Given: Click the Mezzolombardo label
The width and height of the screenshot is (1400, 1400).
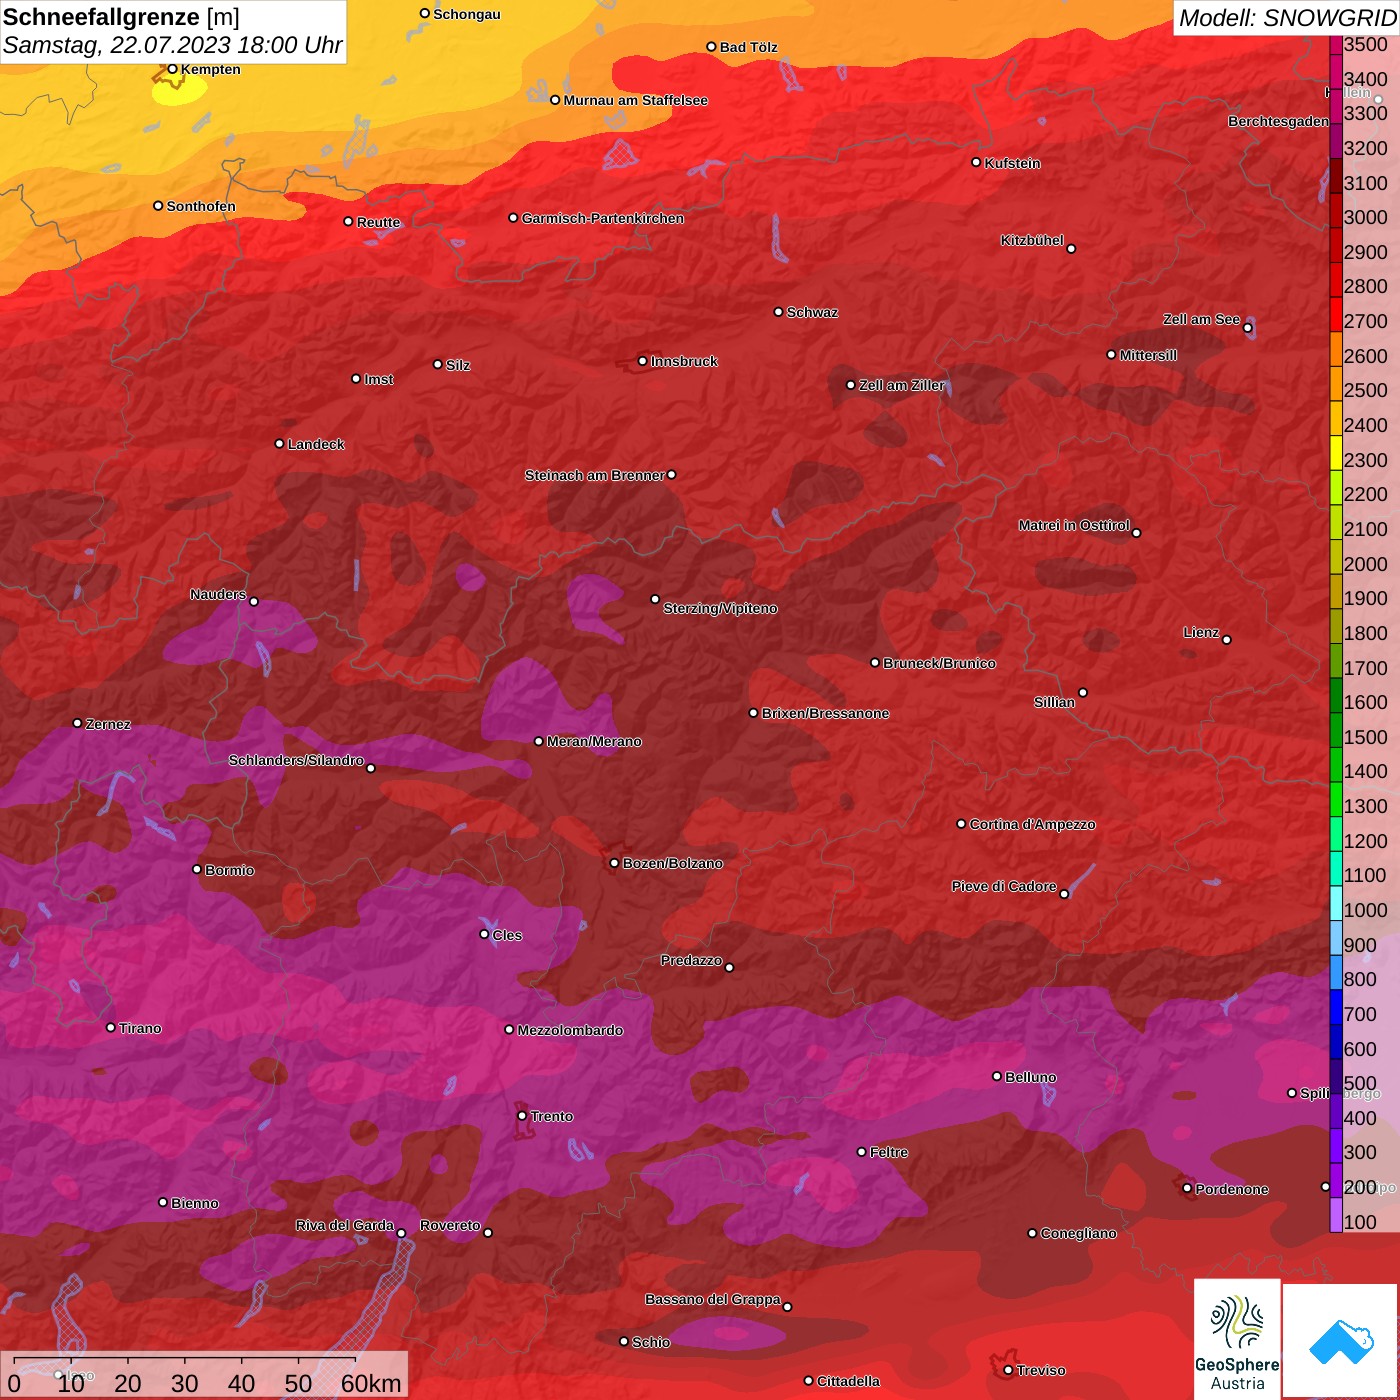Looking at the screenshot, I should click(570, 1030).
